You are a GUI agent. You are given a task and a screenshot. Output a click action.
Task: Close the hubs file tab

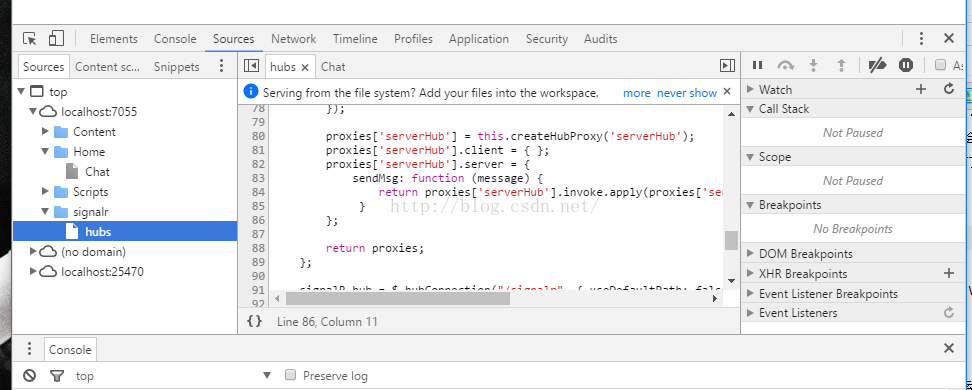click(x=304, y=67)
